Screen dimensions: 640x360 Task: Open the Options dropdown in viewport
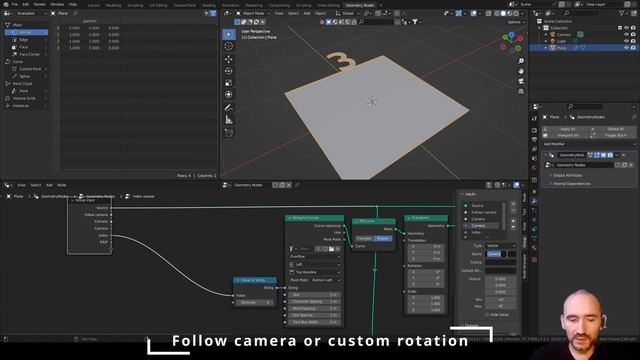pyautogui.click(x=516, y=22)
